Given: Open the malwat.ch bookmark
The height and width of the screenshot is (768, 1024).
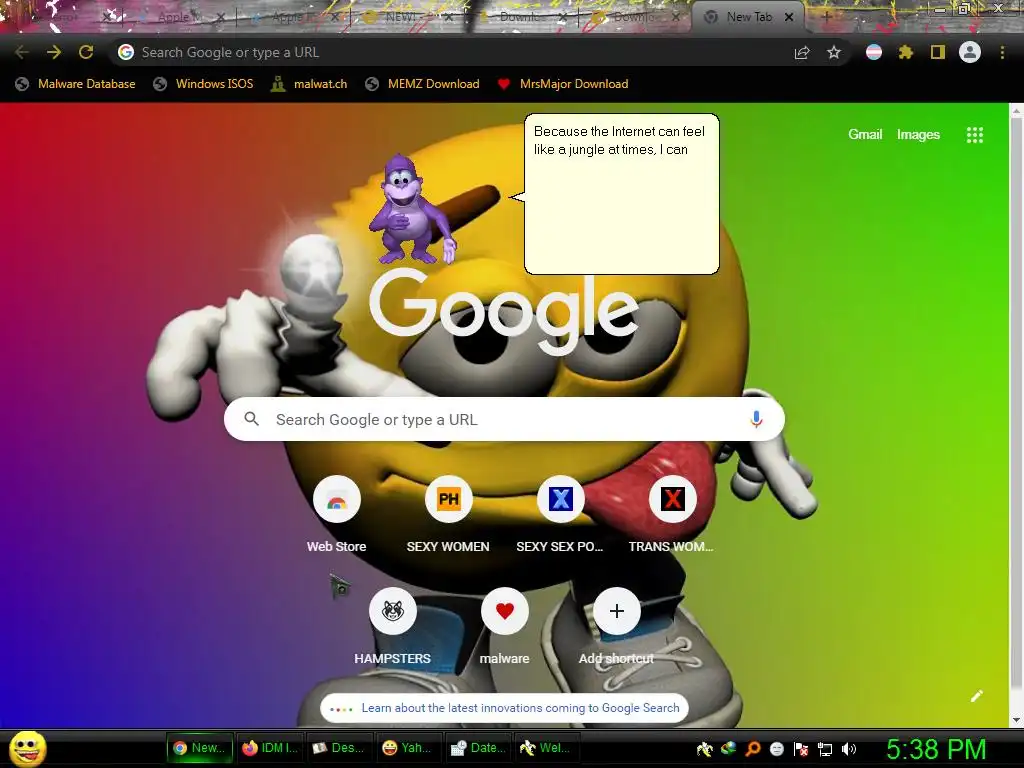Looking at the screenshot, I should click(309, 84).
